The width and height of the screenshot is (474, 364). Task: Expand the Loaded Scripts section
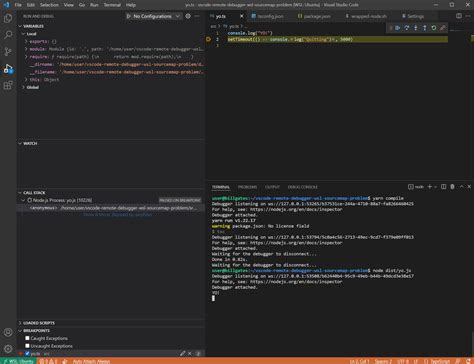click(x=20, y=323)
